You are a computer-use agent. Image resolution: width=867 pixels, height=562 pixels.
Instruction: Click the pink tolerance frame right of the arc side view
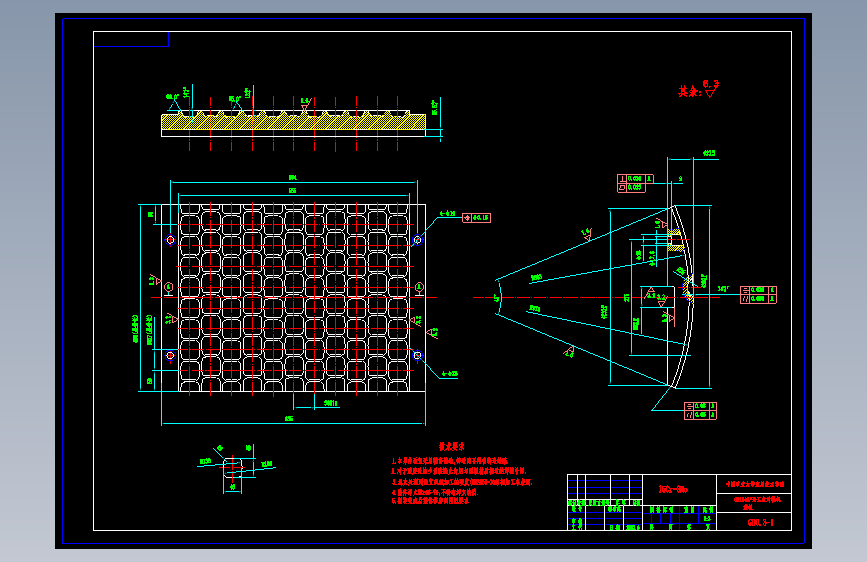click(759, 294)
